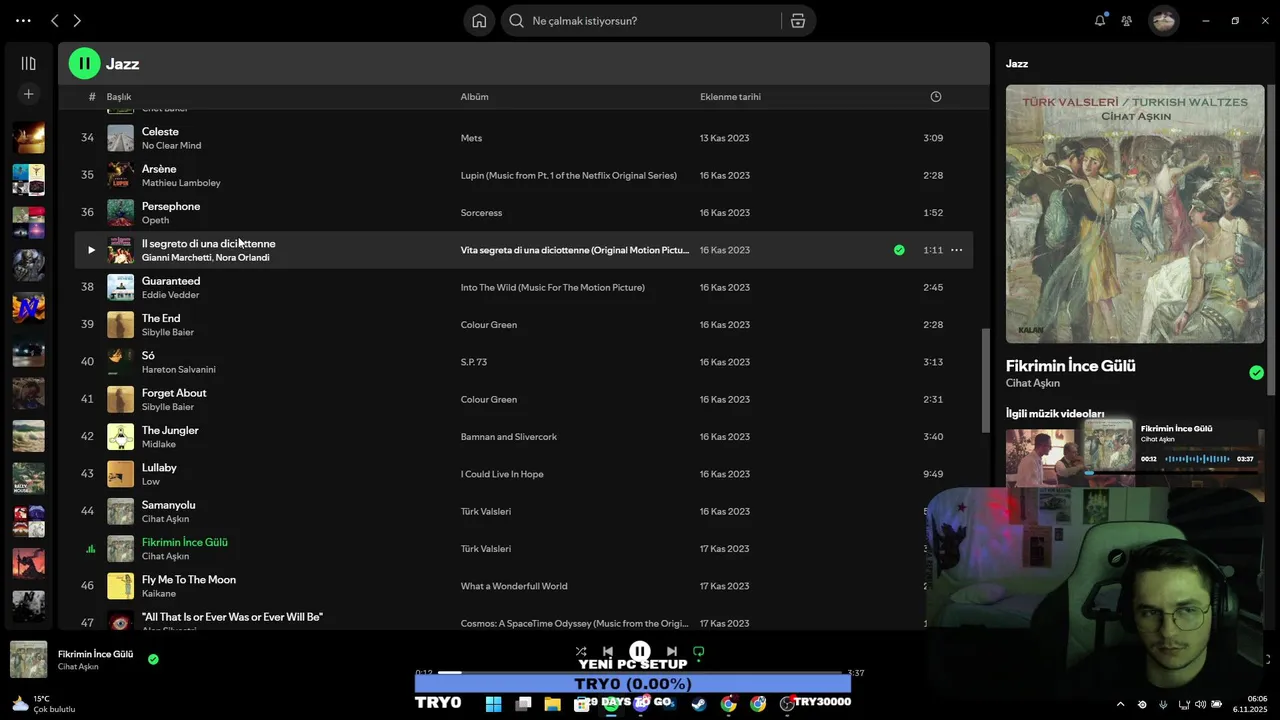
Task: Select track Fly Me To The Moon
Action: (x=523, y=586)
